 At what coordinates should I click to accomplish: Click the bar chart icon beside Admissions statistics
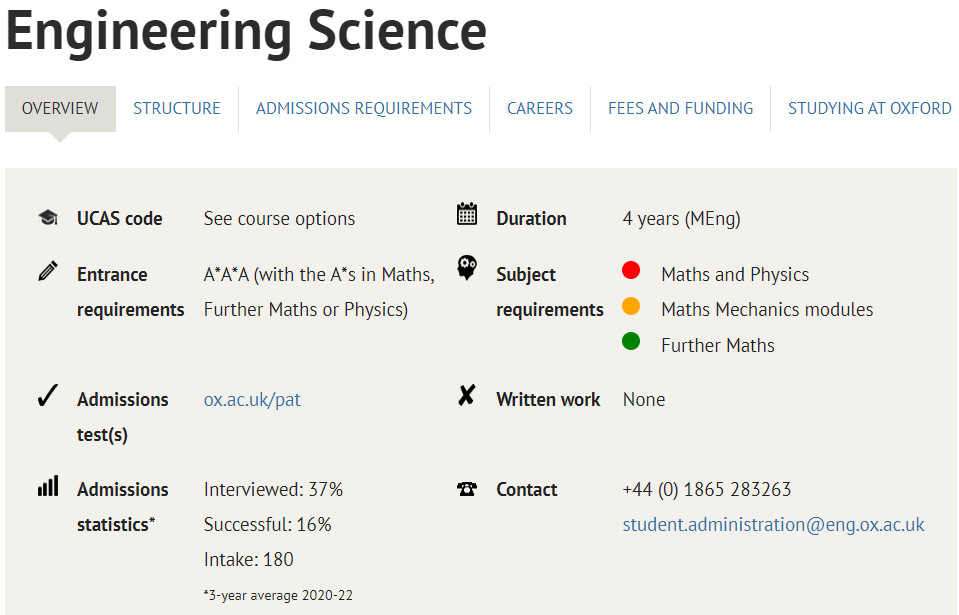tap(48, 486)
